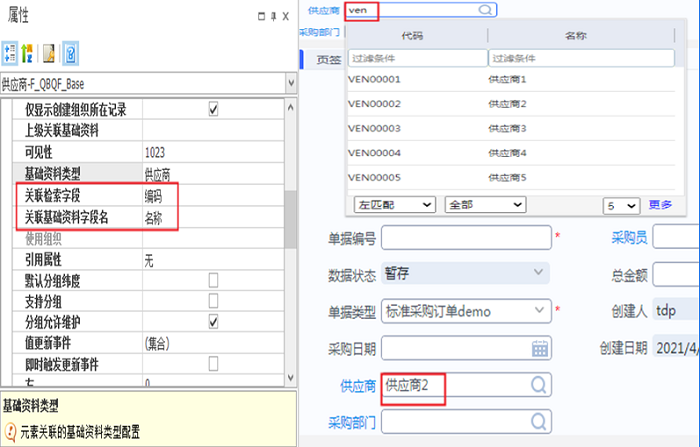The width and height of the screenshot is (700, 447).
Task: Toggle 分组允许维护 checkbox
Action: pos(213,322)
